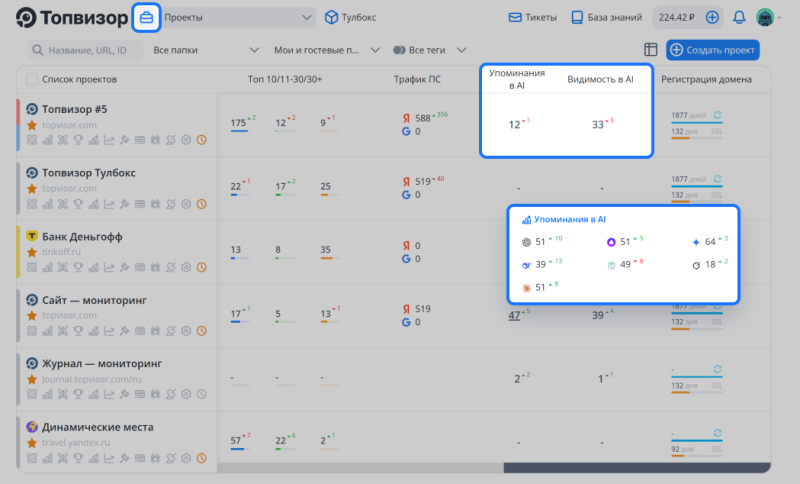Expand the Все теги chevron

[x=461, y=50]
